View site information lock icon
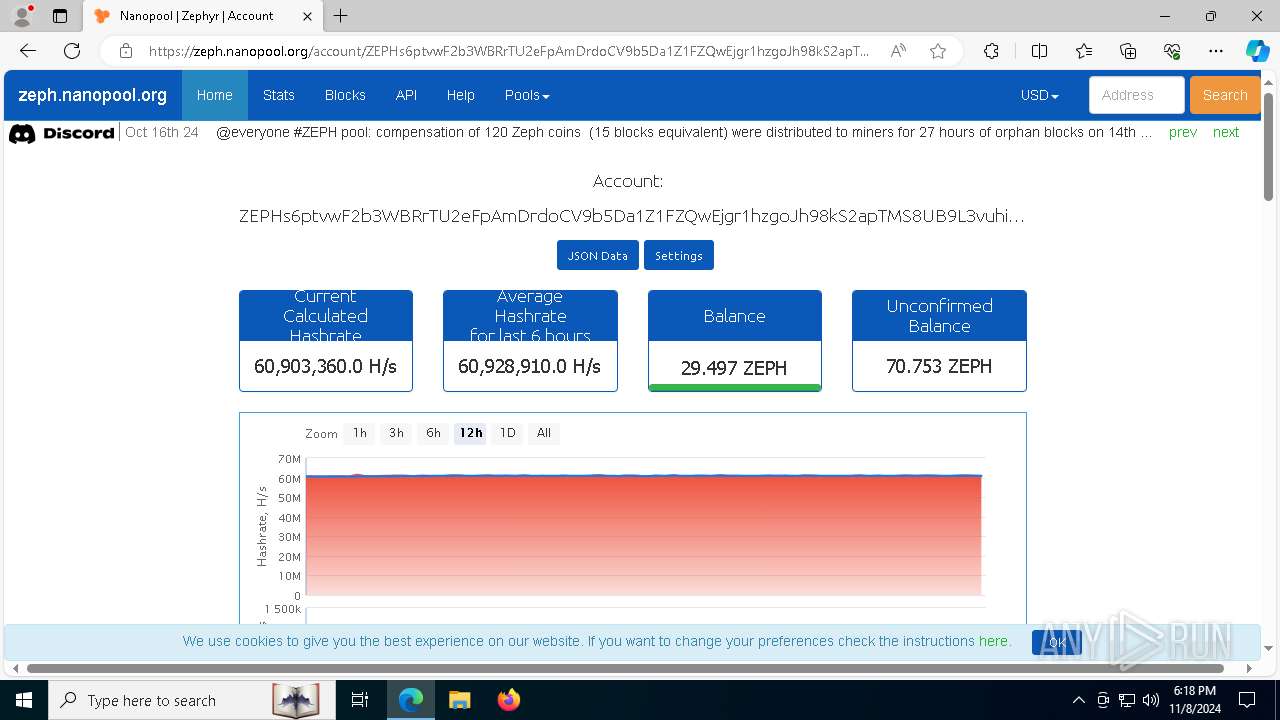Image resolution: width=1280 pixels, height=720 pixels. coord(126,51)
